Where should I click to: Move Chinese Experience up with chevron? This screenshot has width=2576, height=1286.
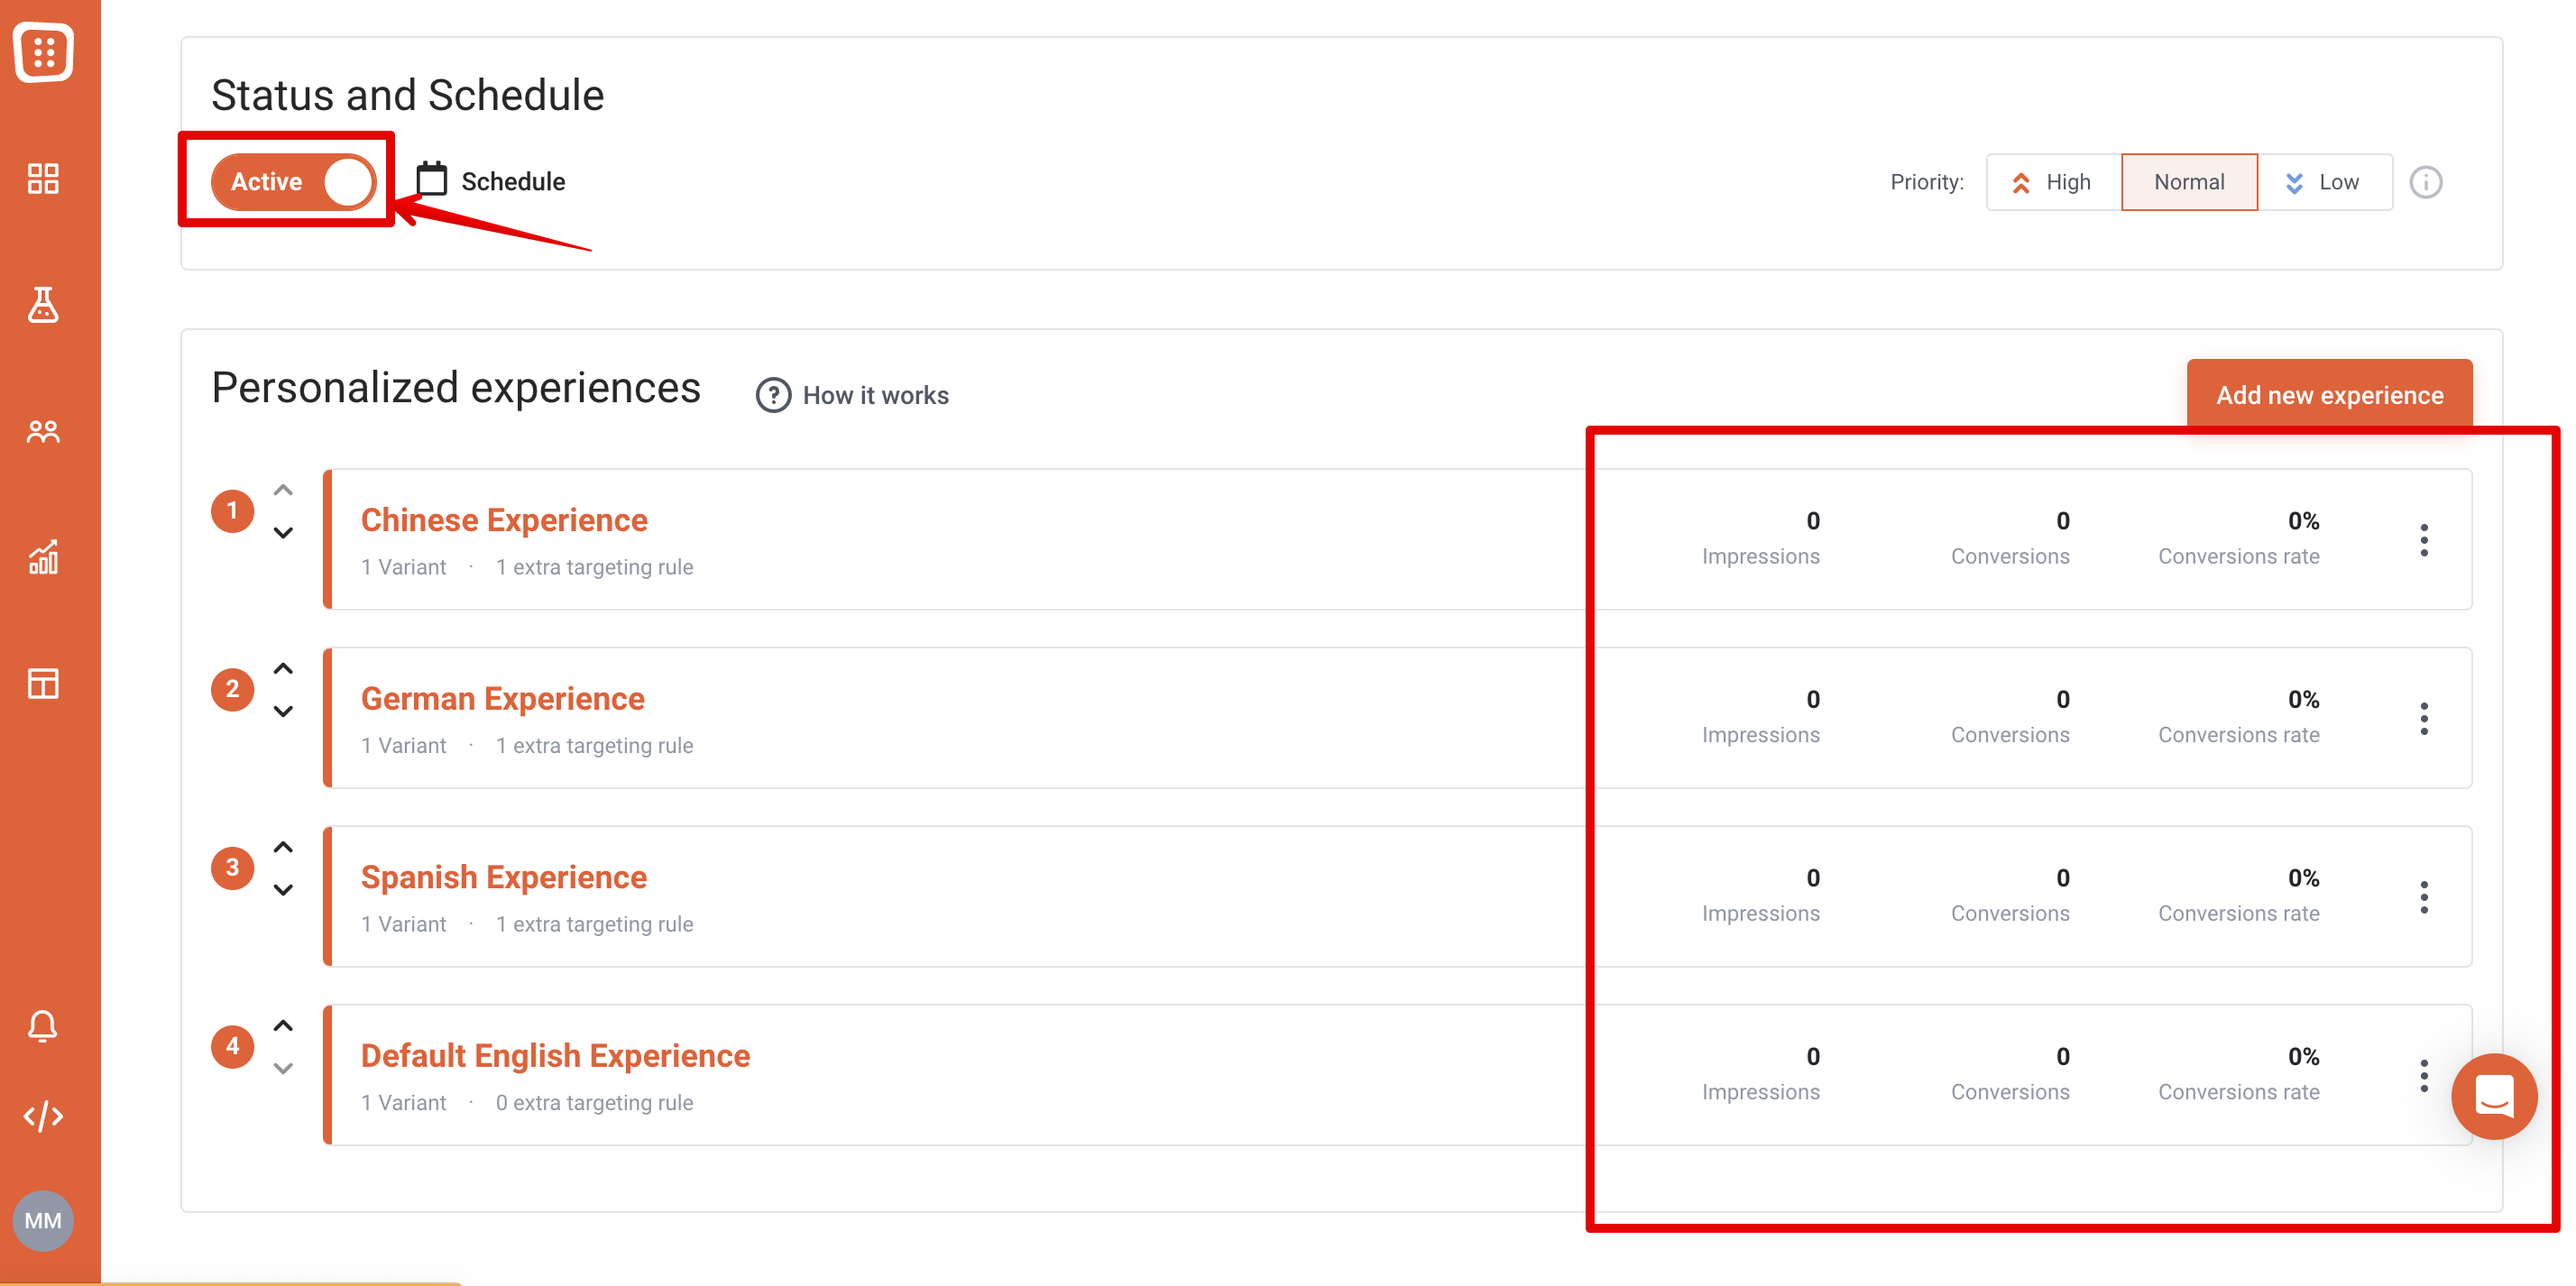pyautogui.click(x=283, y=490)
